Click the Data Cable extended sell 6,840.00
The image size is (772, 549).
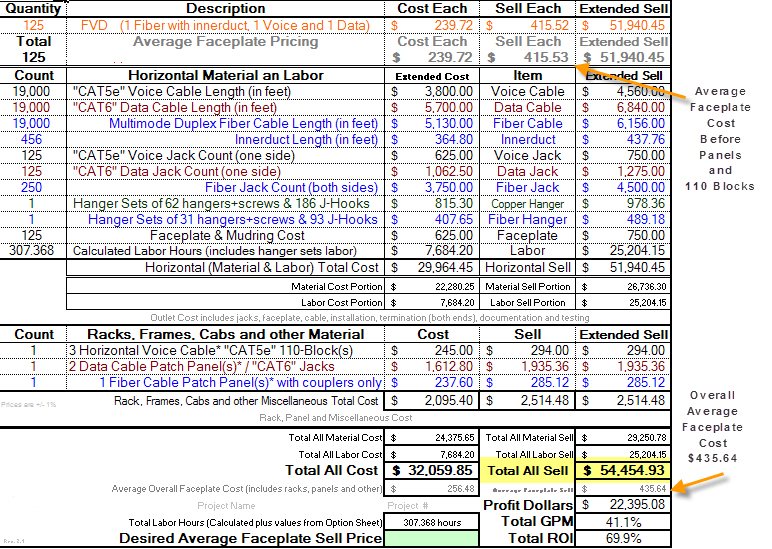[623, 107]
